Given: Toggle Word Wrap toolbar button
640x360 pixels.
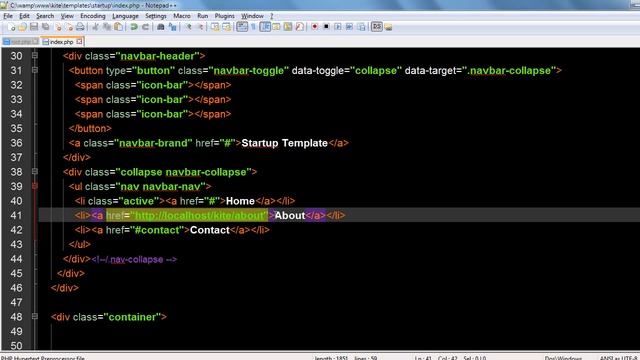Looking at the screenshot, I should click(x=242, y=27).
